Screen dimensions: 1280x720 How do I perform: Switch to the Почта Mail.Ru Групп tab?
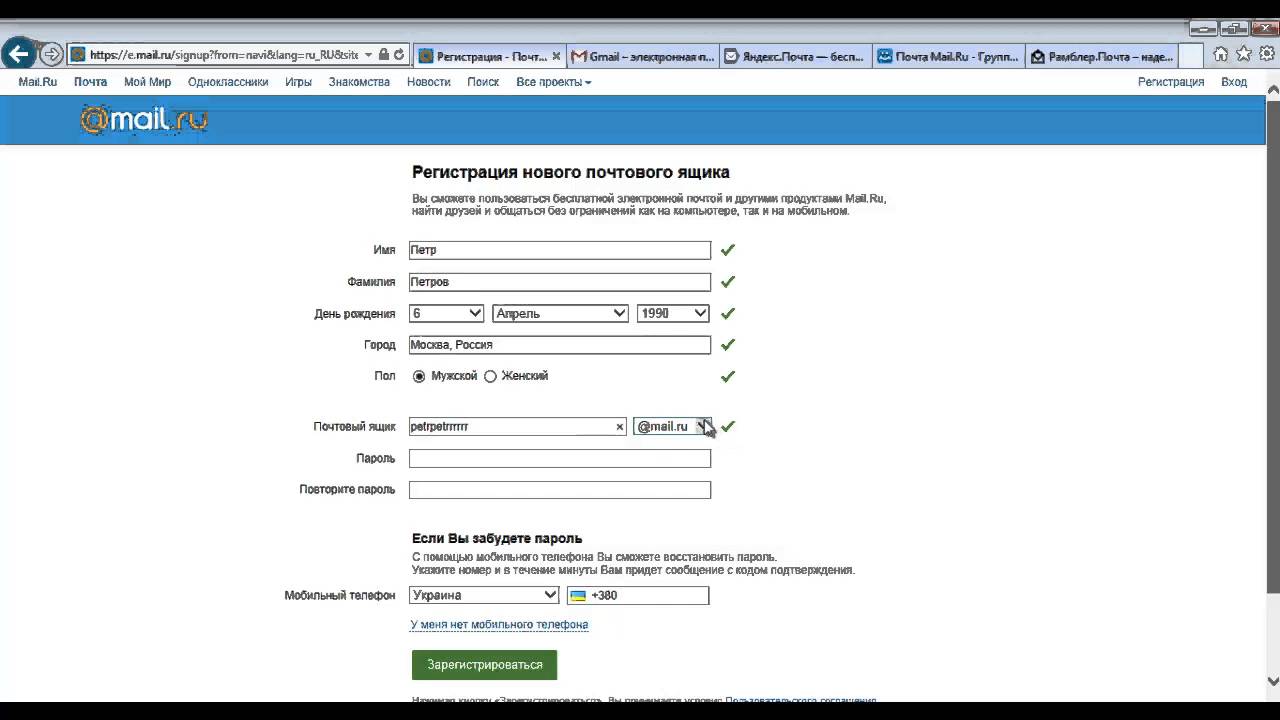click(x=948, y=57)
